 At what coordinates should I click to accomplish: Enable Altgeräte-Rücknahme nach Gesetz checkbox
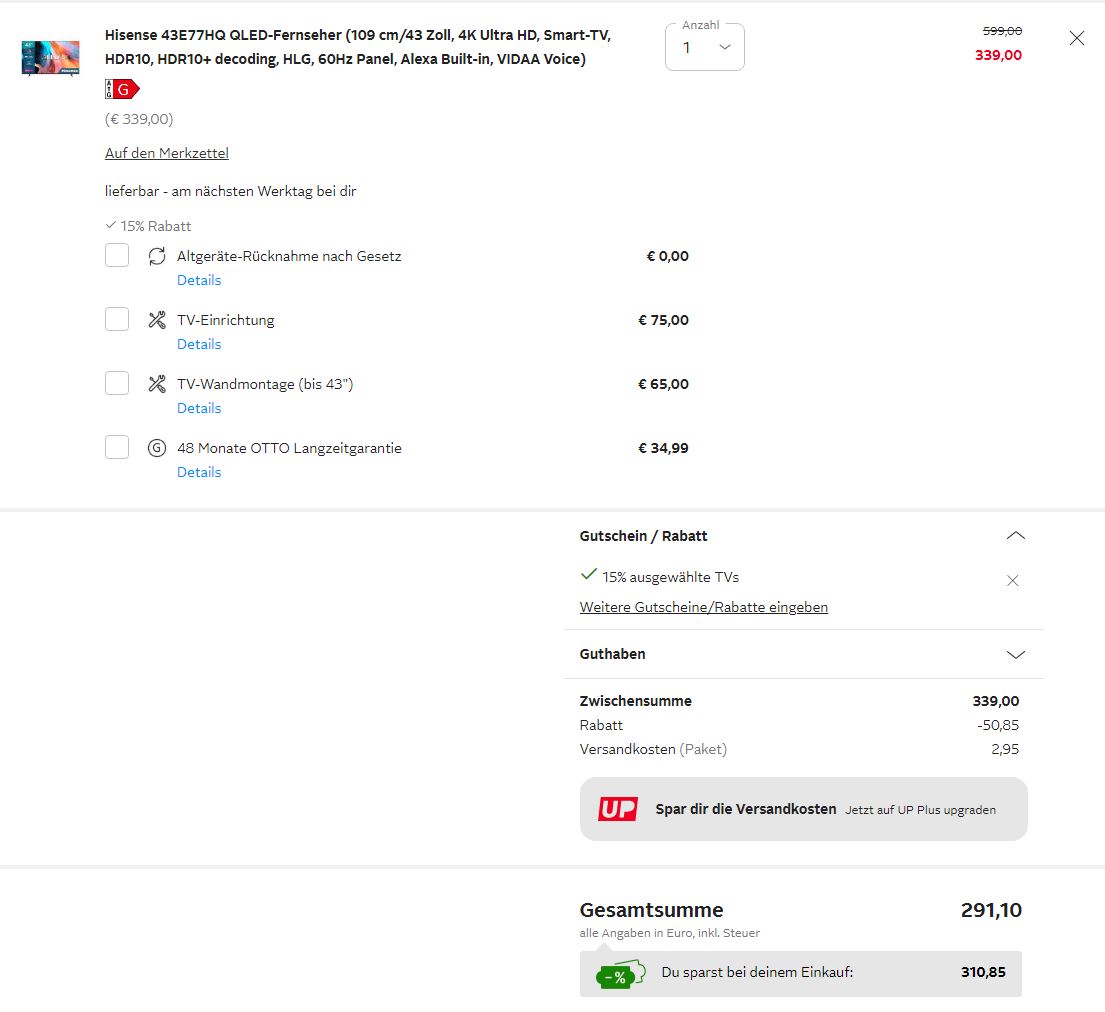(x=117, y=256)
